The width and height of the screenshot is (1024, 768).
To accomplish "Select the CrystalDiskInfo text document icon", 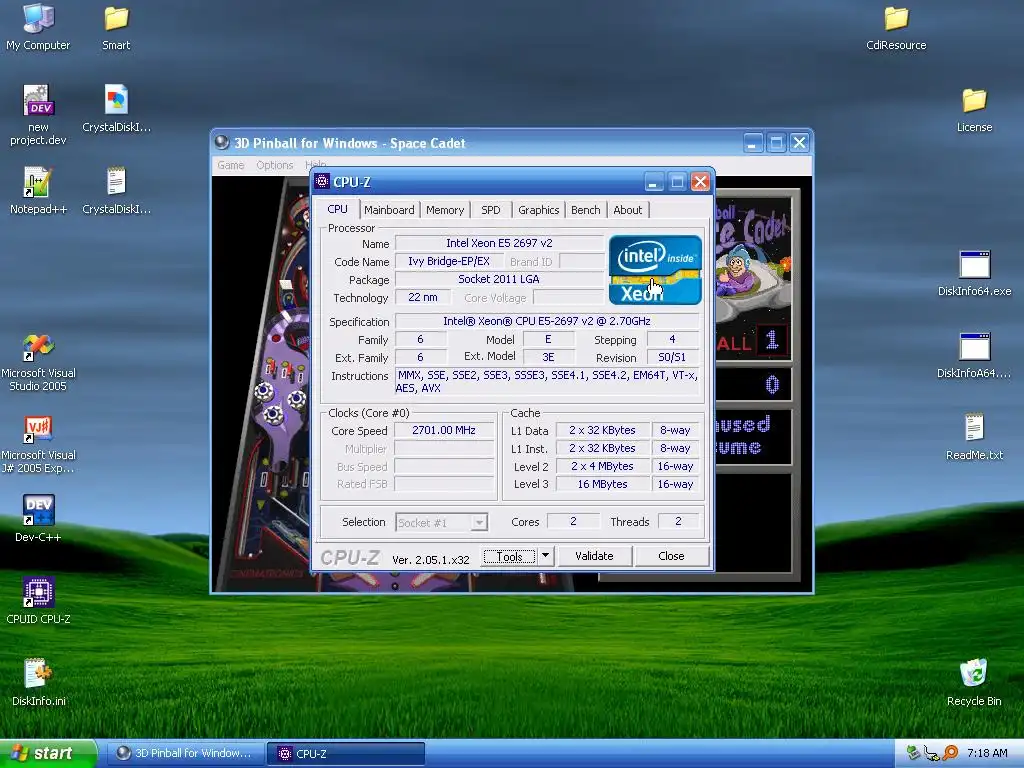I will click(116, 190).
